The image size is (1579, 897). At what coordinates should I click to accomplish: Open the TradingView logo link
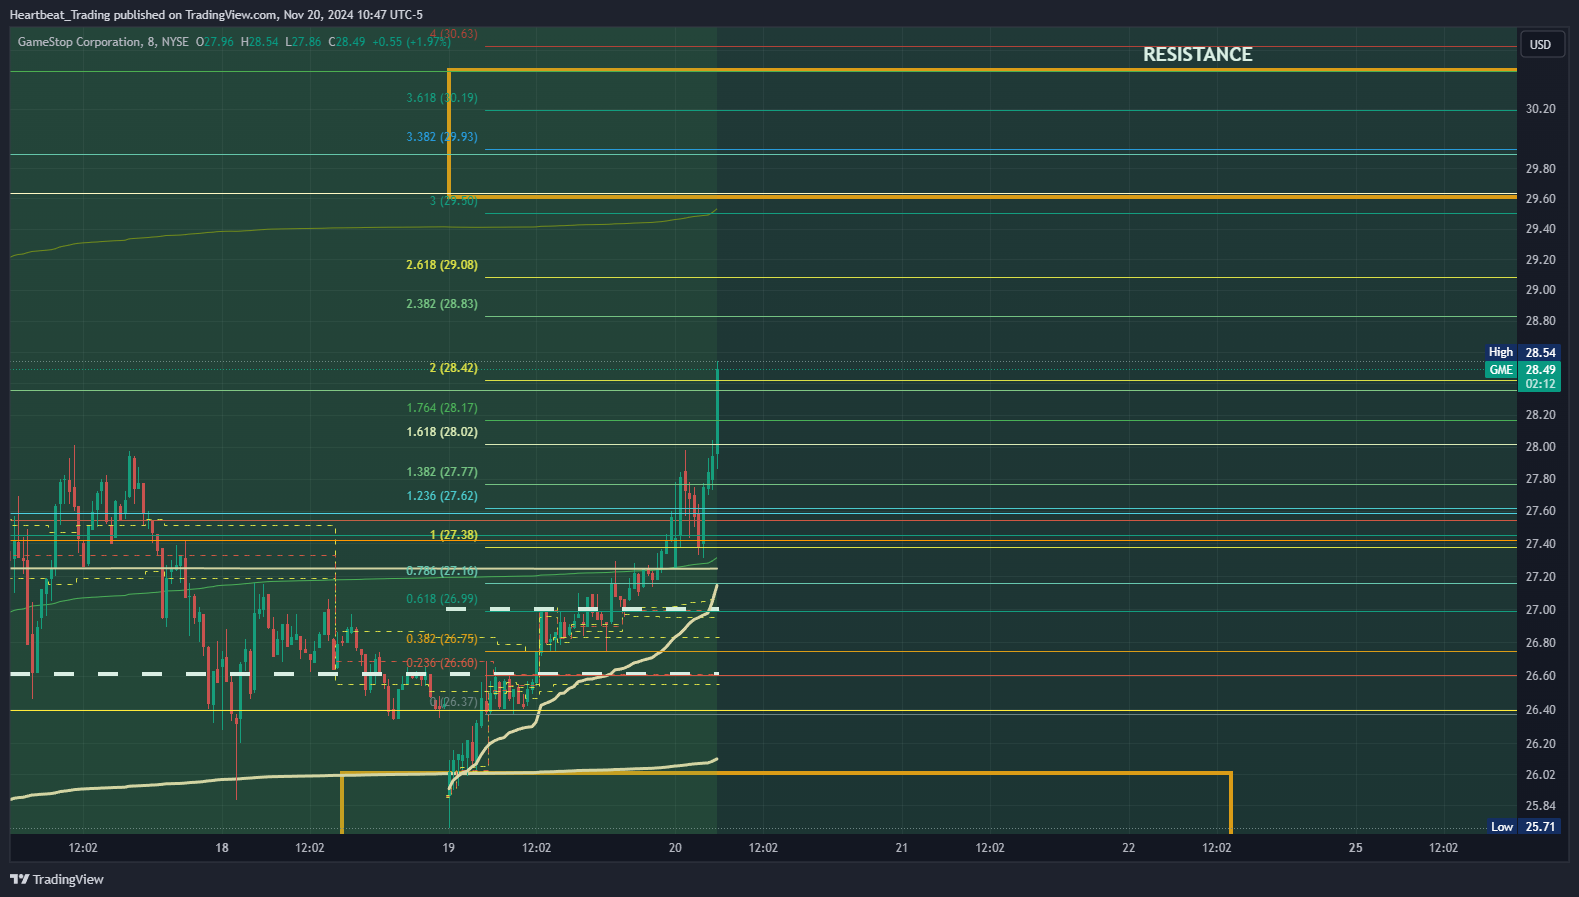(57, 880)
